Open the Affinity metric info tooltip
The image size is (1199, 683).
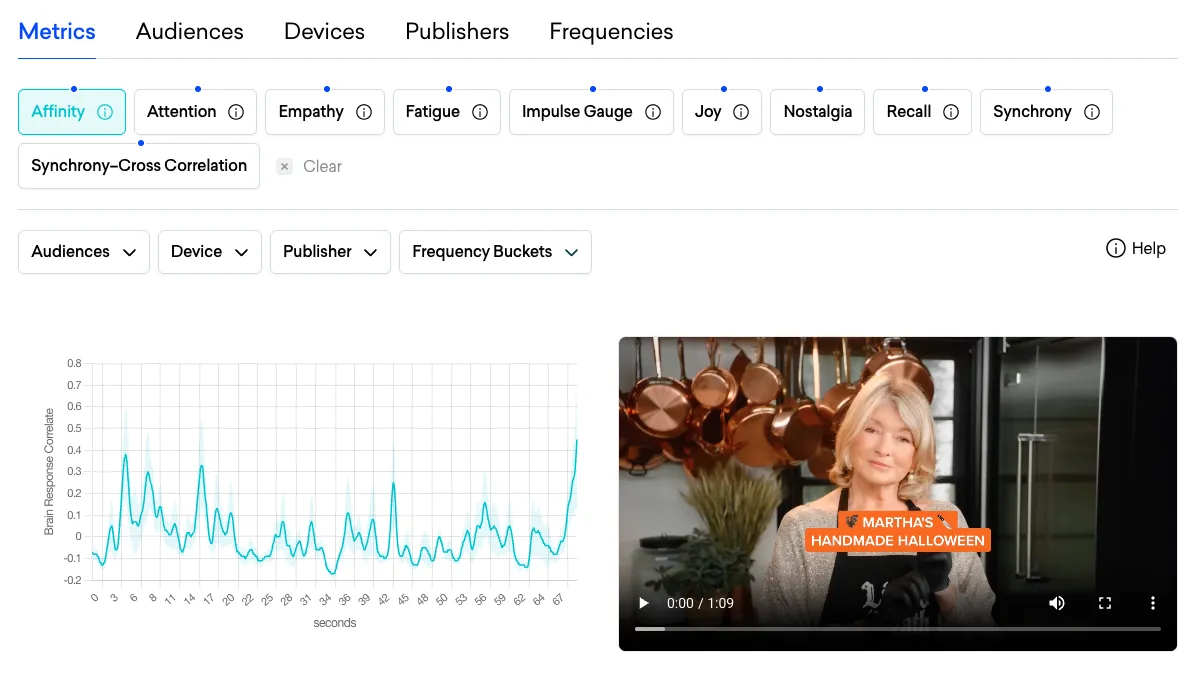click(x=103, y=111)
